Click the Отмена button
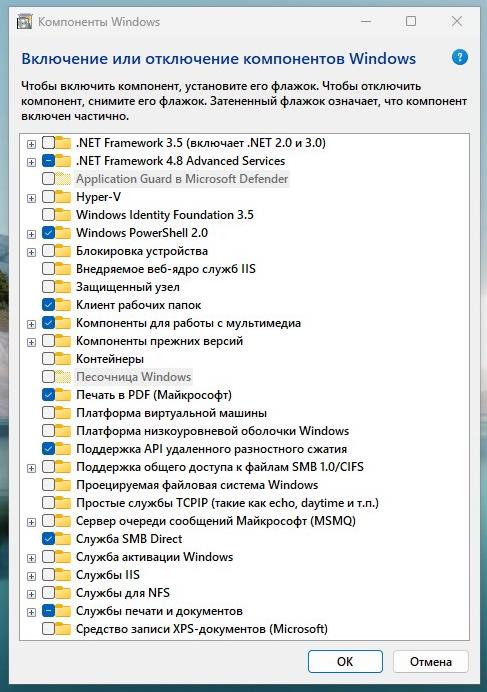487x692 pixels. 430,662
